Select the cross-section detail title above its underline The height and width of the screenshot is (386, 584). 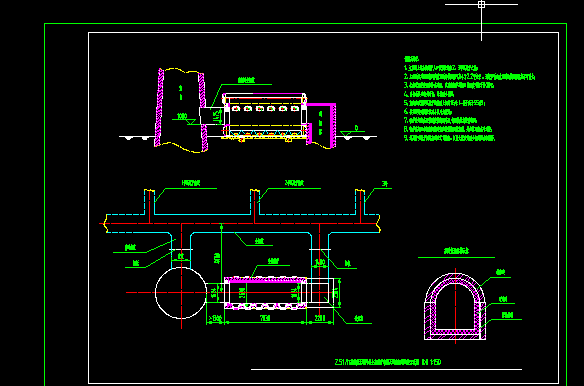(456, 251)
